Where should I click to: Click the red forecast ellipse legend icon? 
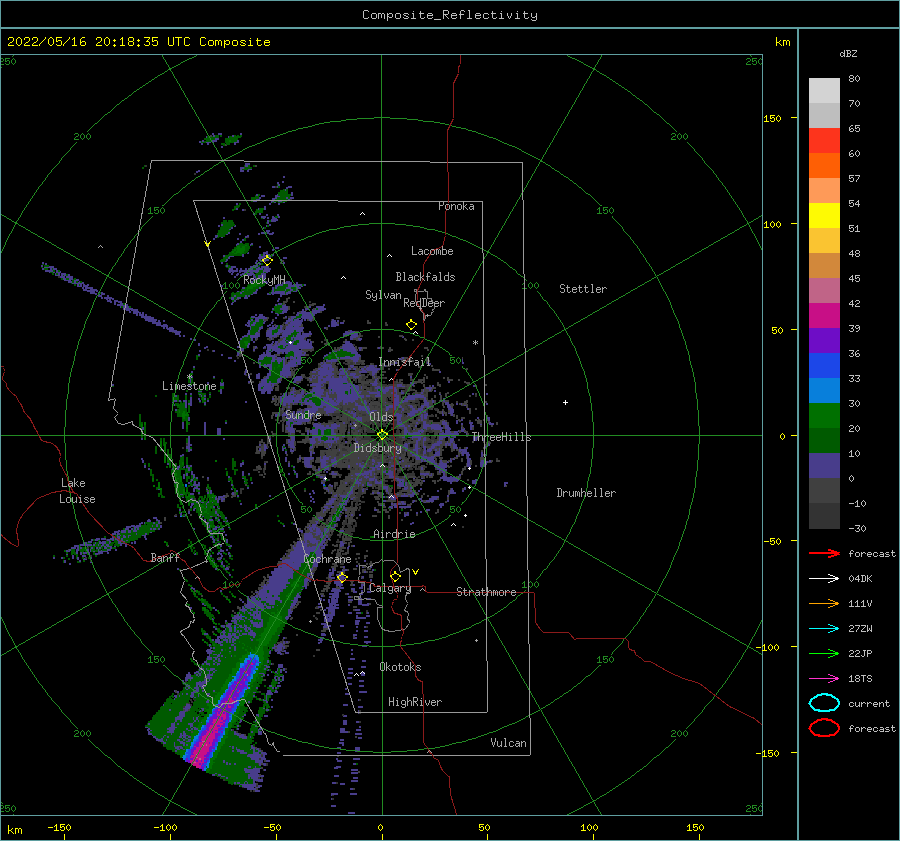click(x=824, y=728)
